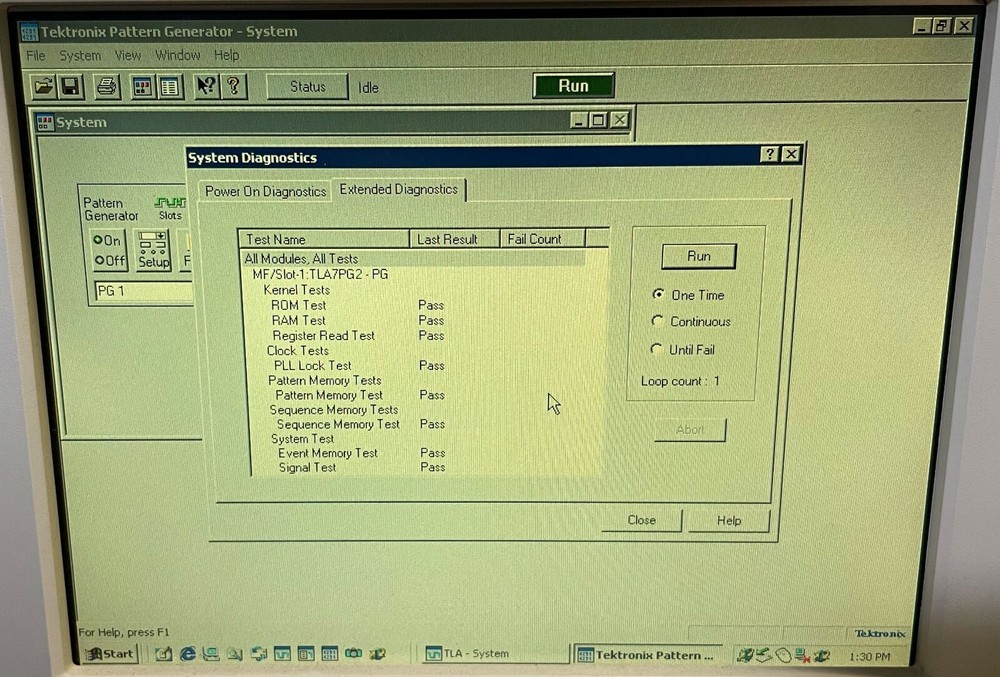Click the Test Name column header
The width and height of the screenshot is (1000, 677).
323,239
